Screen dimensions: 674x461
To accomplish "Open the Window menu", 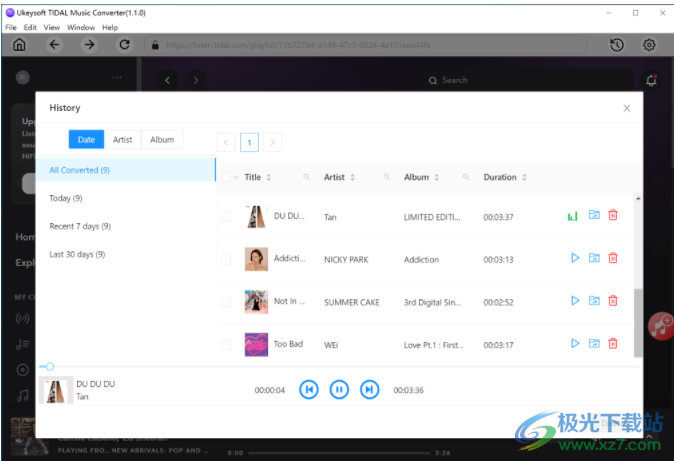I will tap(81, 28).
